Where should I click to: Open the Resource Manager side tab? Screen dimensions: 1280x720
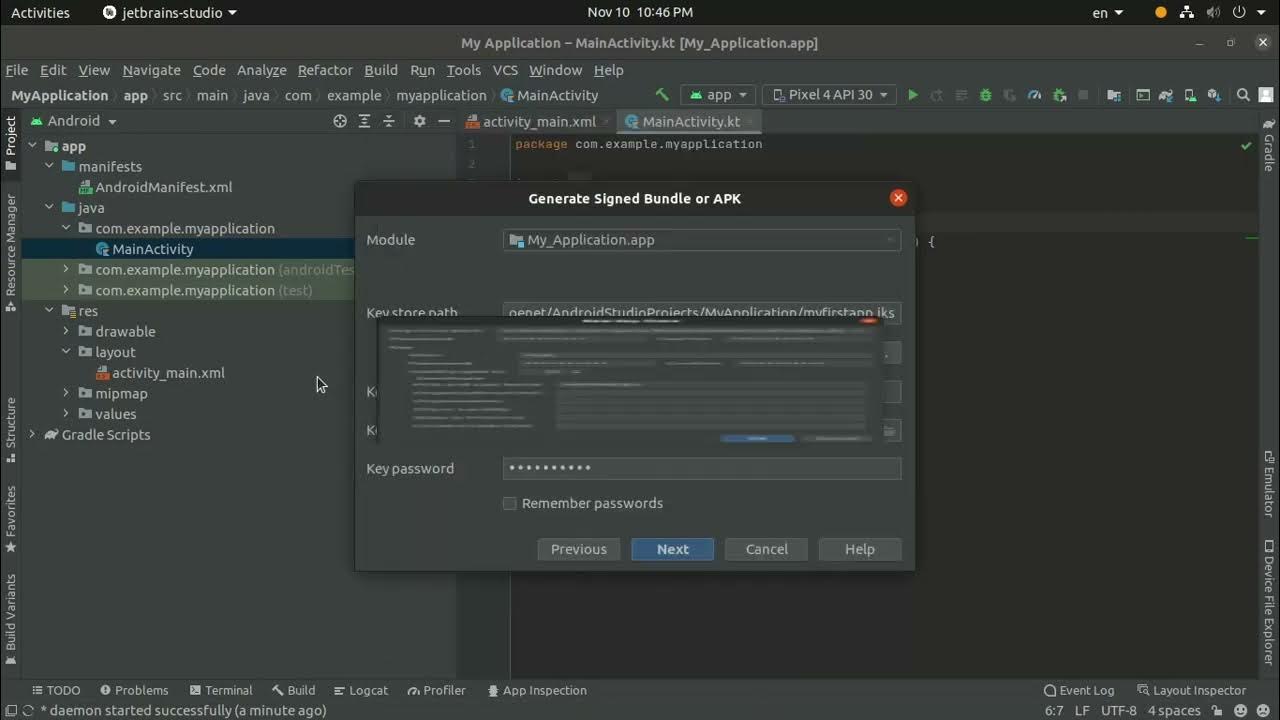[11, 252]
